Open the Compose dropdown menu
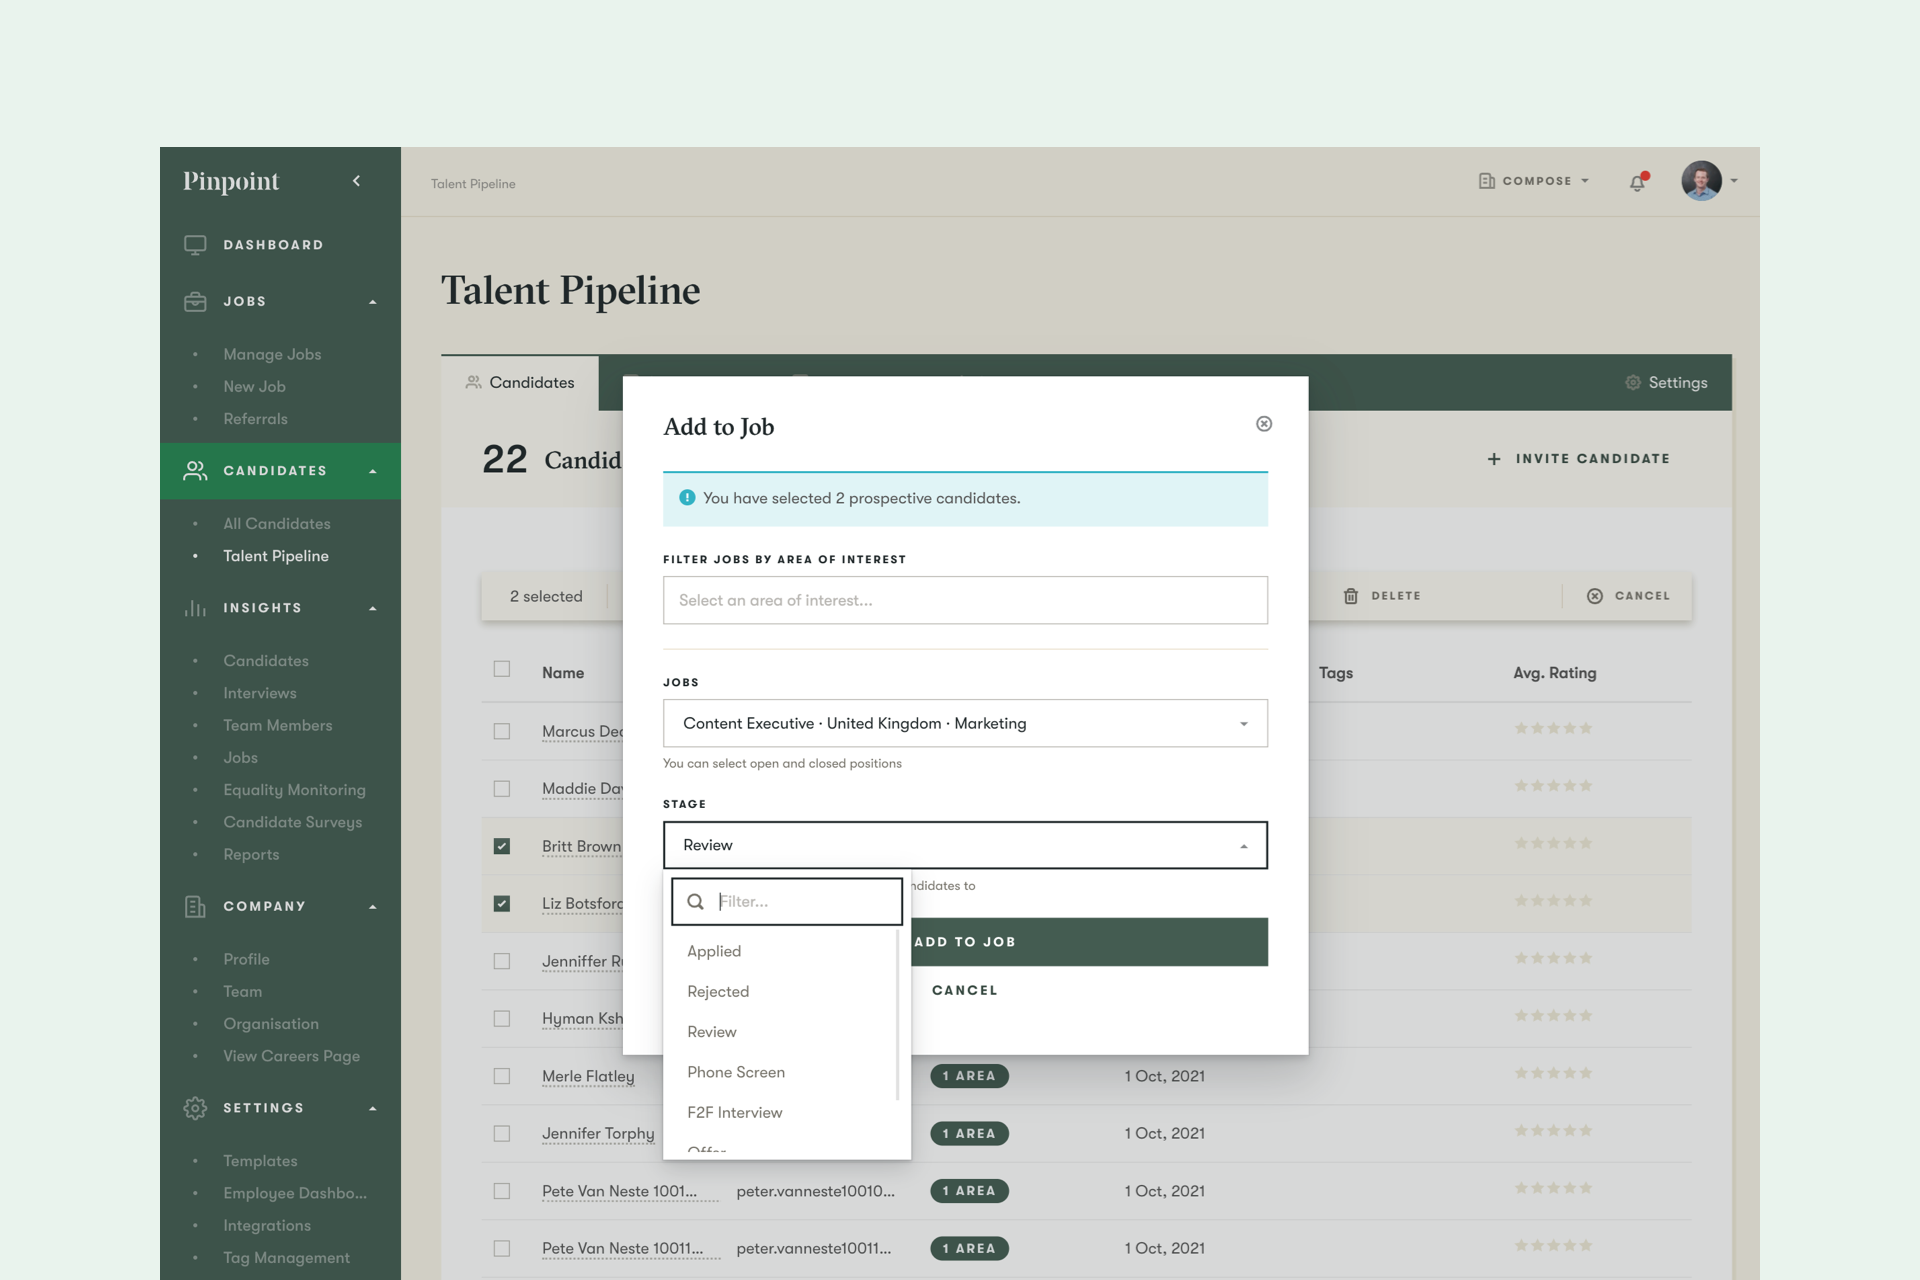Image resolution: width=1920 pixels, height=1280 pixels. click(1534, 181)
